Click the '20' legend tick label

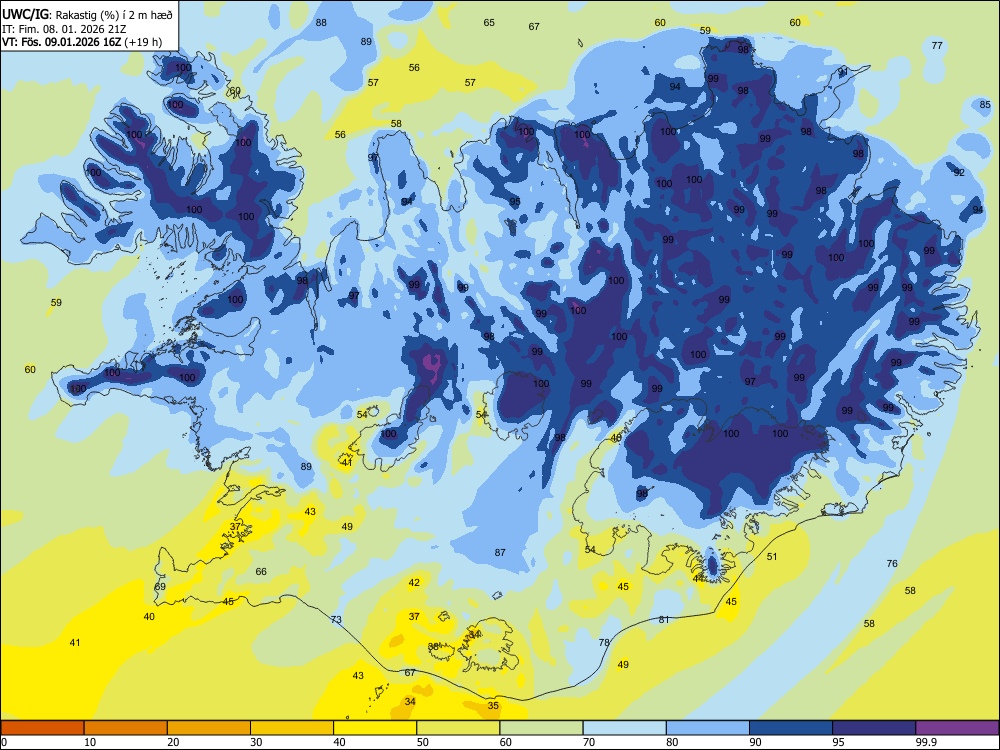coord(173,742)
